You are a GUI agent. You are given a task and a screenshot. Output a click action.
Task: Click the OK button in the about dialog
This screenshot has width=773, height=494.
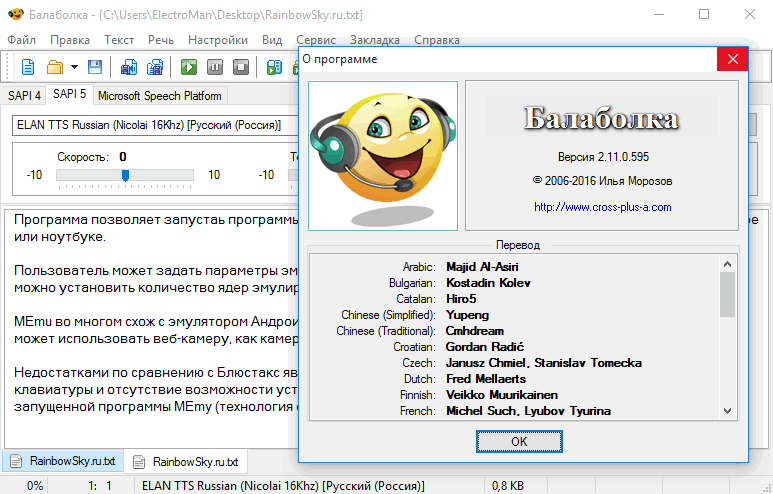(x=519, y=441)
